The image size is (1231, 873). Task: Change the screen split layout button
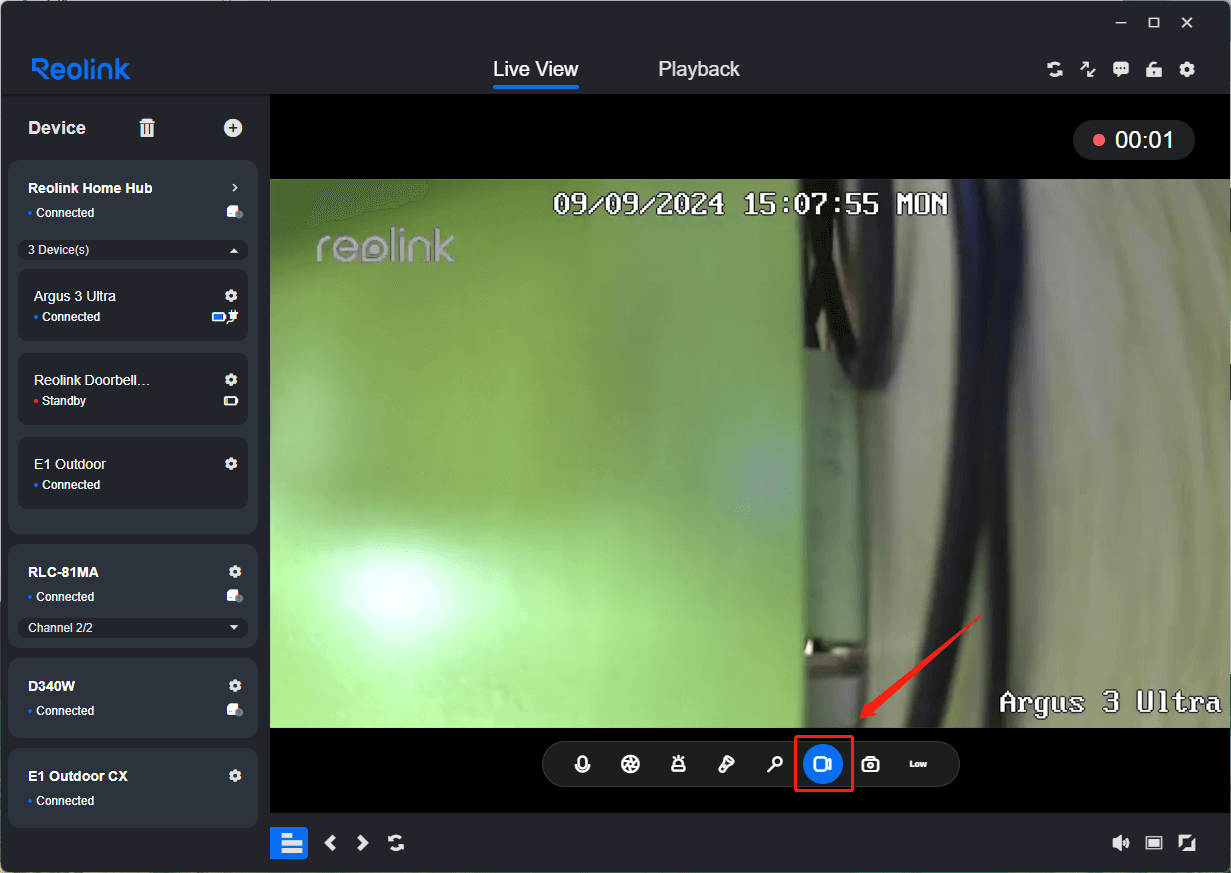click(x=289, y=843)
